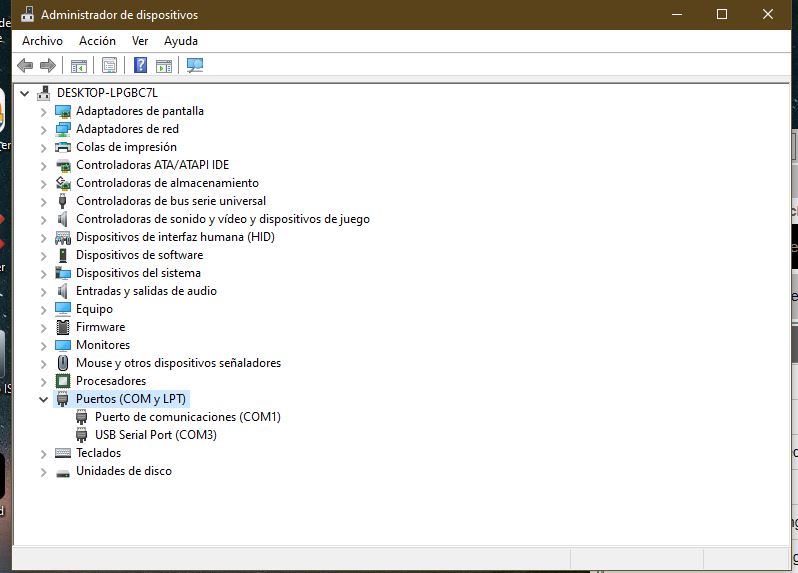Click the Adaptadores de pantalla icon
Viewport: 798px width, 573px height.
(x=63, y=111)
